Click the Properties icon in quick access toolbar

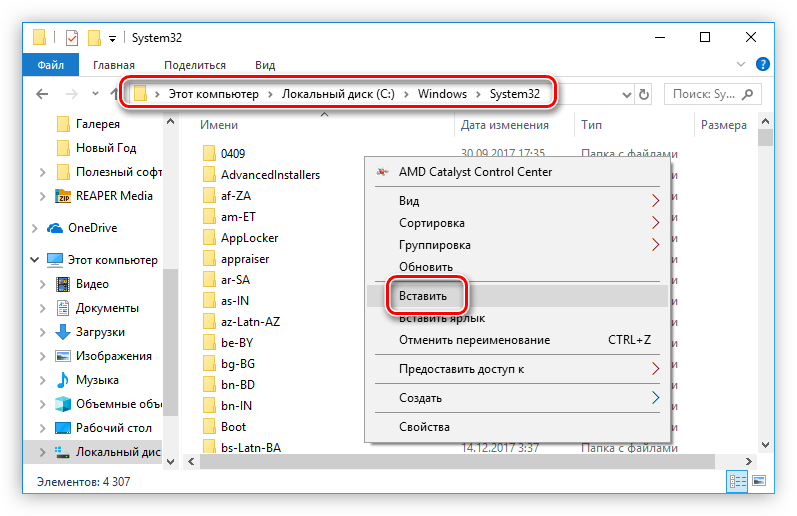click(x=72, y=38)
